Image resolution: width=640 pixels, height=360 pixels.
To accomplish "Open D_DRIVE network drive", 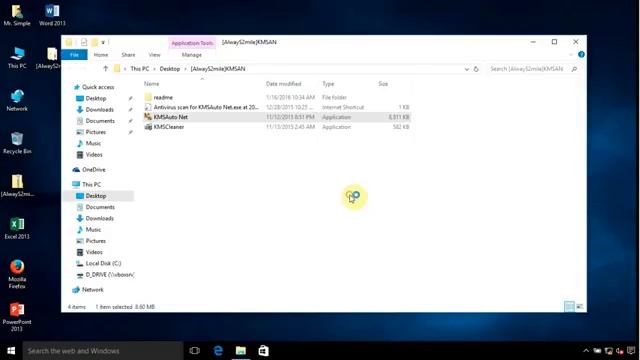I will point(109,275).
